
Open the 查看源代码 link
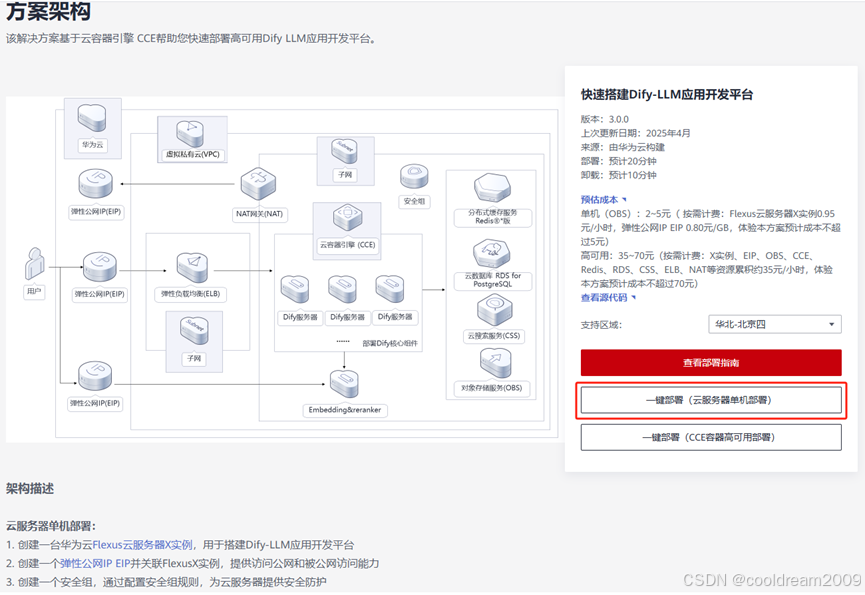608,298
